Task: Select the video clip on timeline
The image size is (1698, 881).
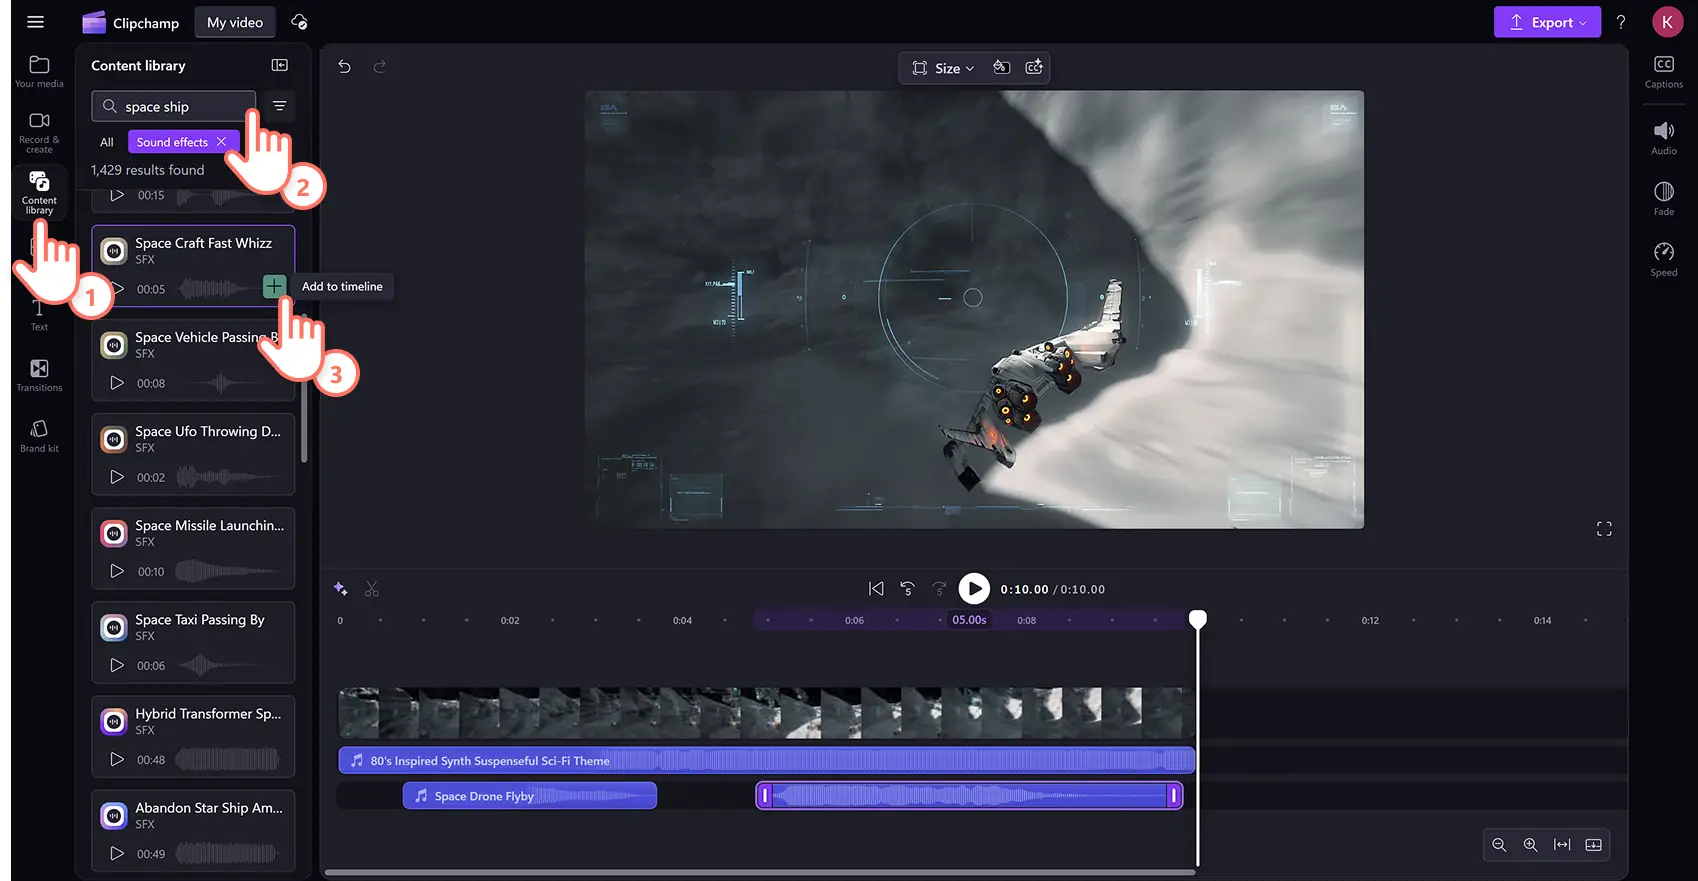Action: pos(766,712)
